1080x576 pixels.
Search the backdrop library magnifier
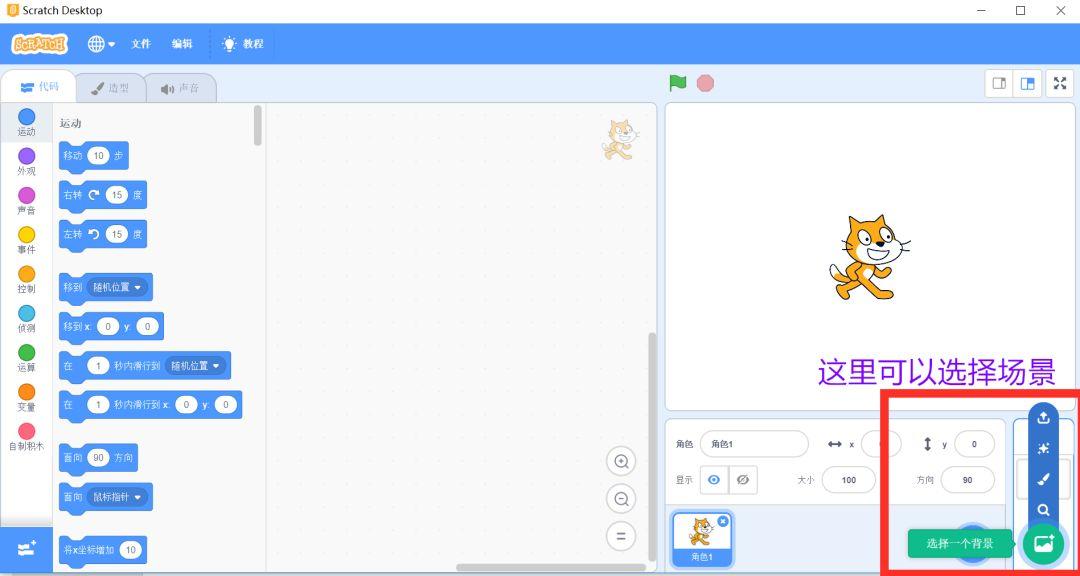click(1043, 510)
